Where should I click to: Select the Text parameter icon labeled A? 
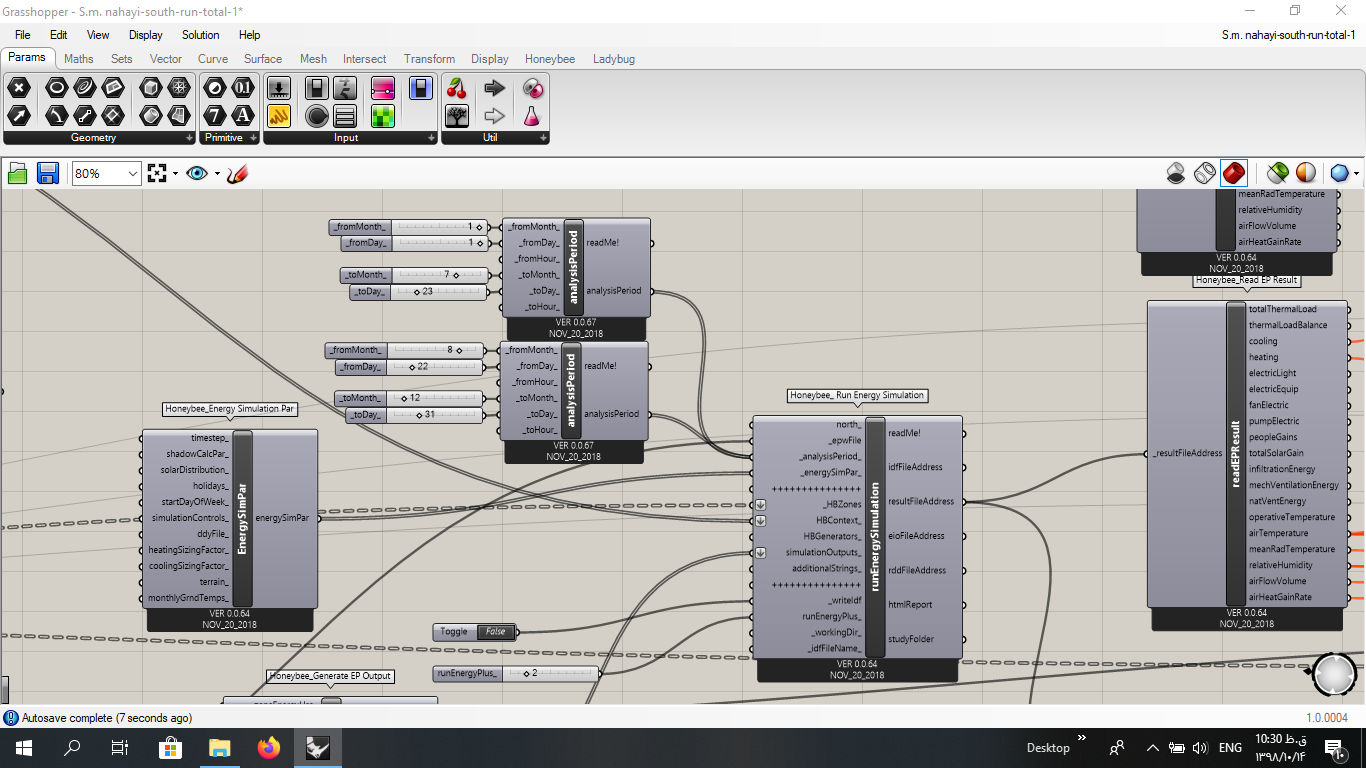pyautogui.click(x=243, y=116)
